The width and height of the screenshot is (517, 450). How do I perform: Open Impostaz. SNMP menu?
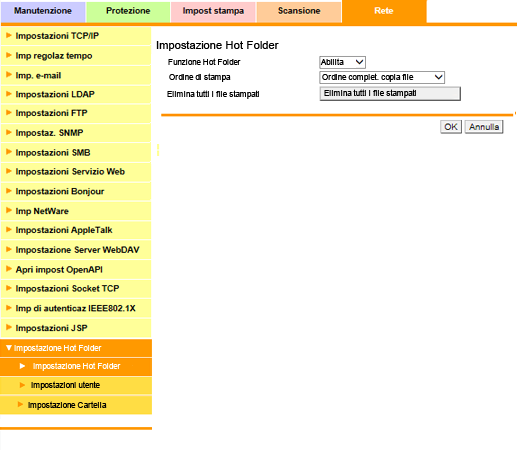[x=76, y=133]
